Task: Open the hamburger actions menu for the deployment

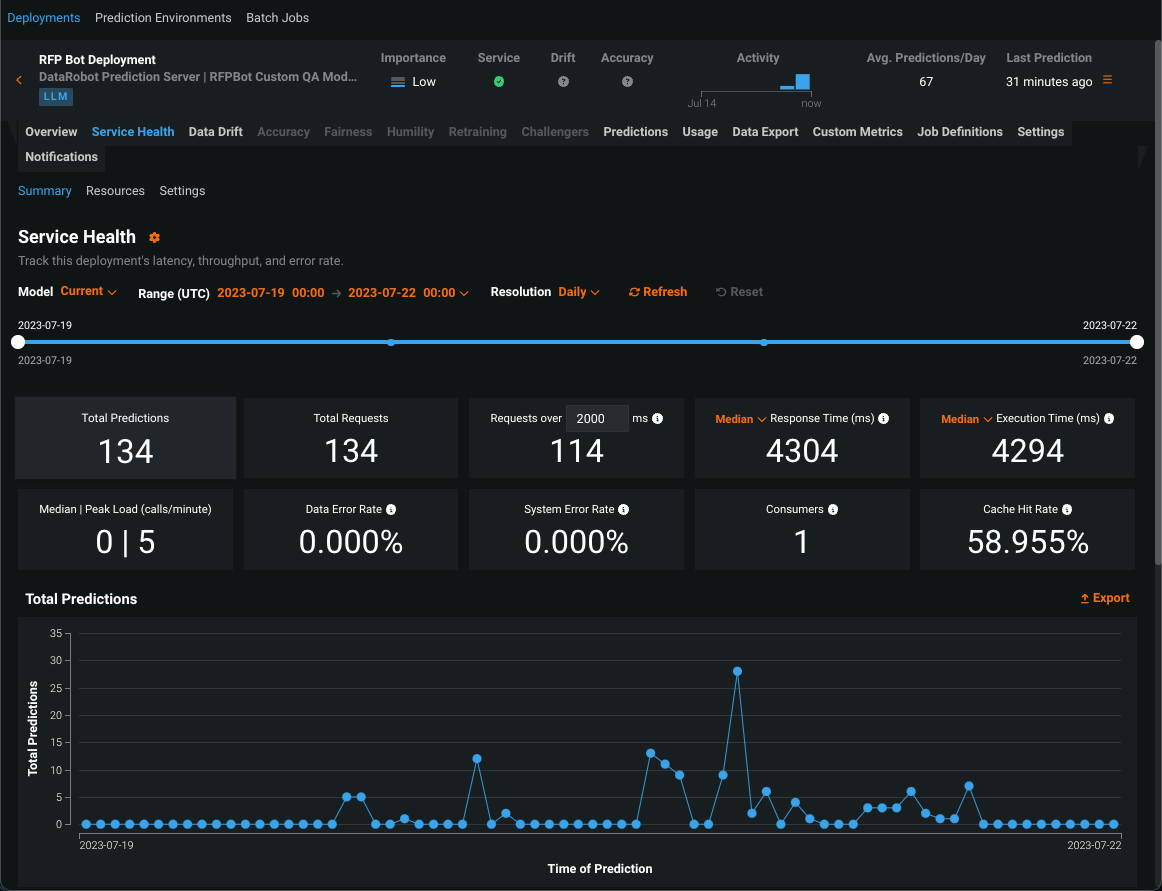Action: point(1107,80)
